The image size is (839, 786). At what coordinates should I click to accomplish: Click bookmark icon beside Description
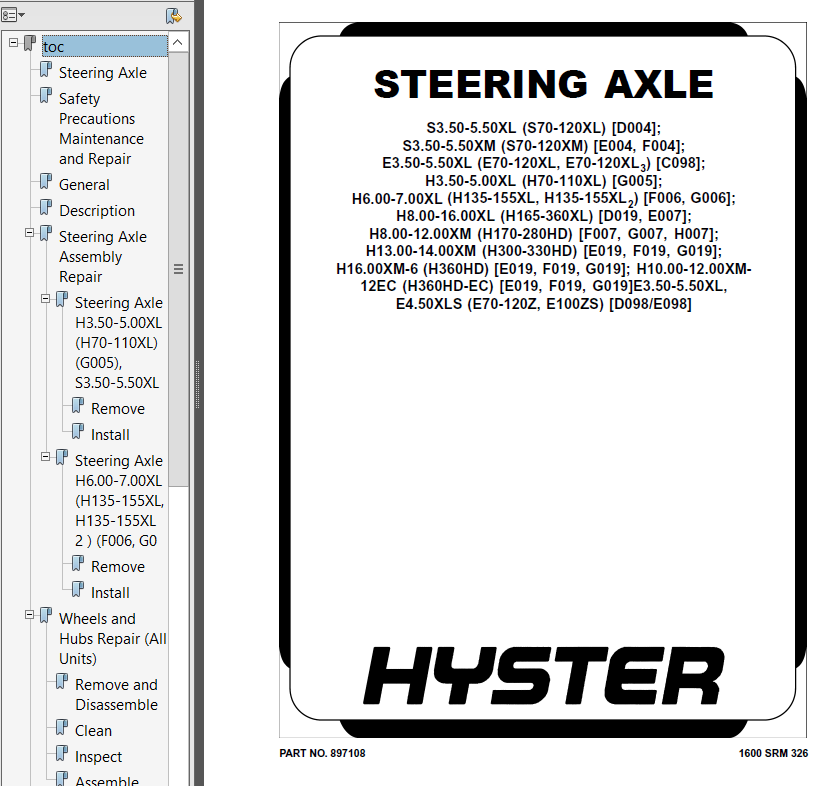[46, 208]
